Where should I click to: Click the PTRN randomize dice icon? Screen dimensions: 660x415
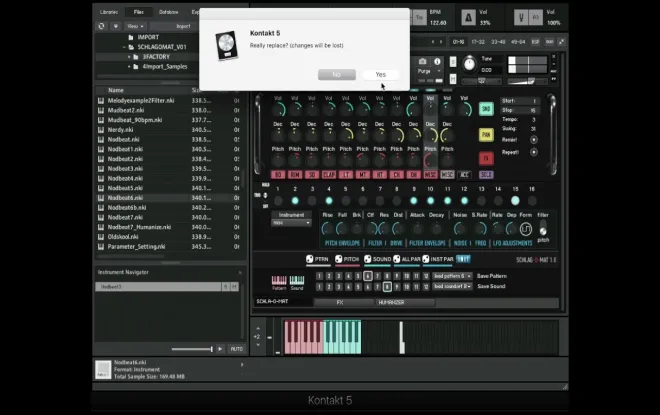310,259
